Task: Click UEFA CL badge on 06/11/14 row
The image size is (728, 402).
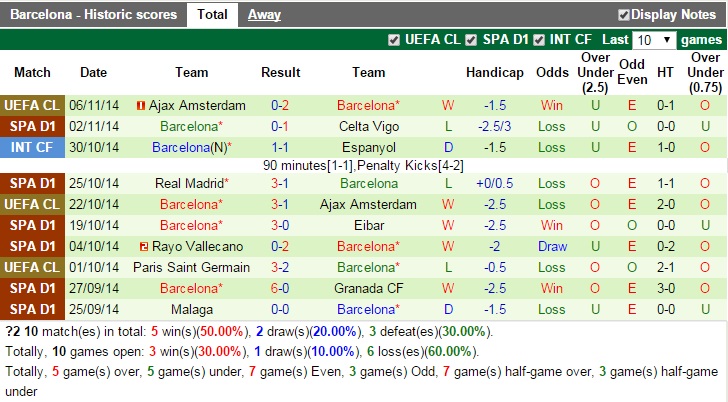Action: click(32, 105)
